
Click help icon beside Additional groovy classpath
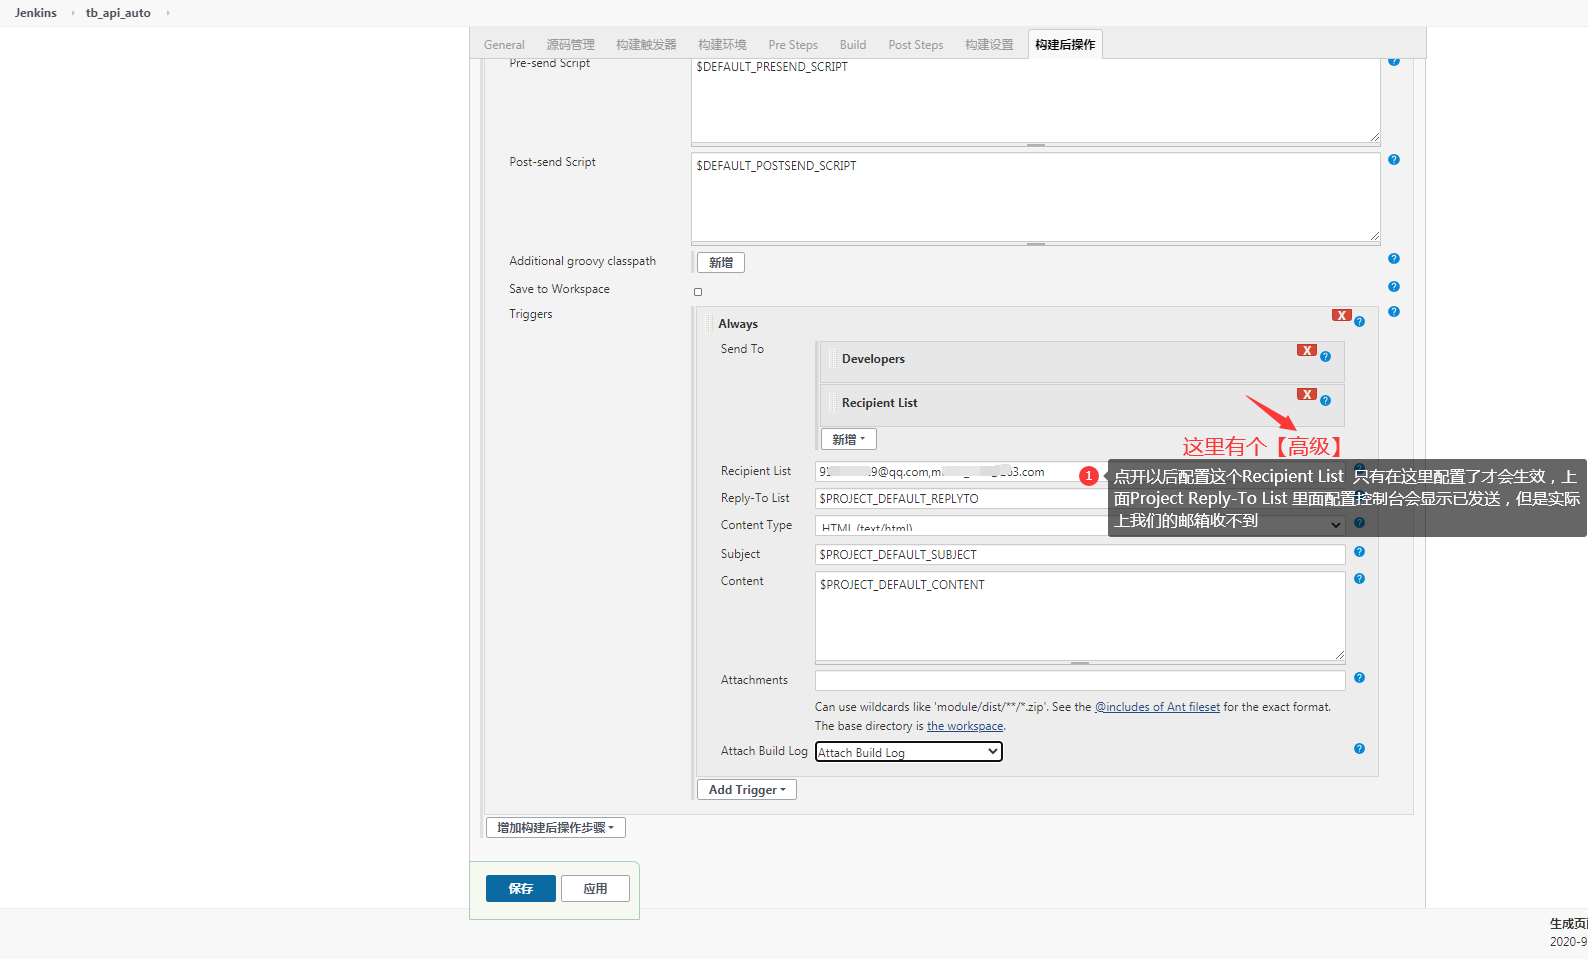[x=1393, y=259]
